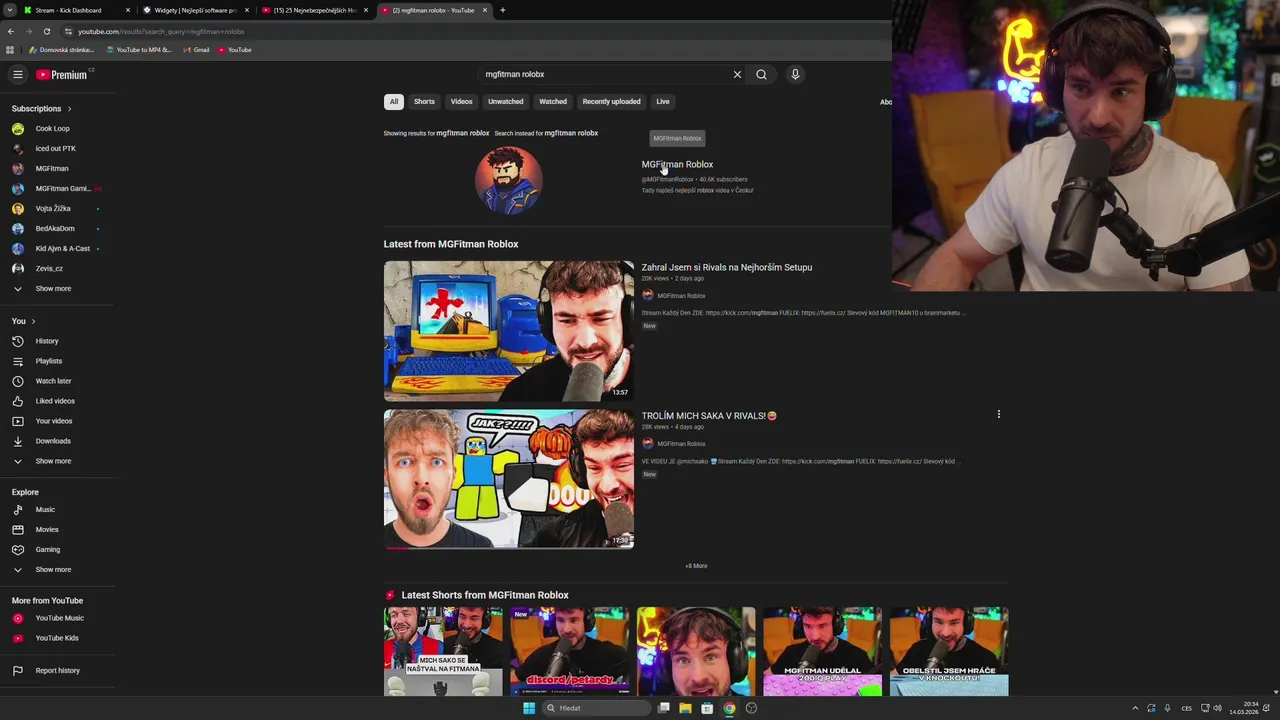1280x720 pixels.
Task: Select the Videos filter chip
Action: [x=461, y=101]
